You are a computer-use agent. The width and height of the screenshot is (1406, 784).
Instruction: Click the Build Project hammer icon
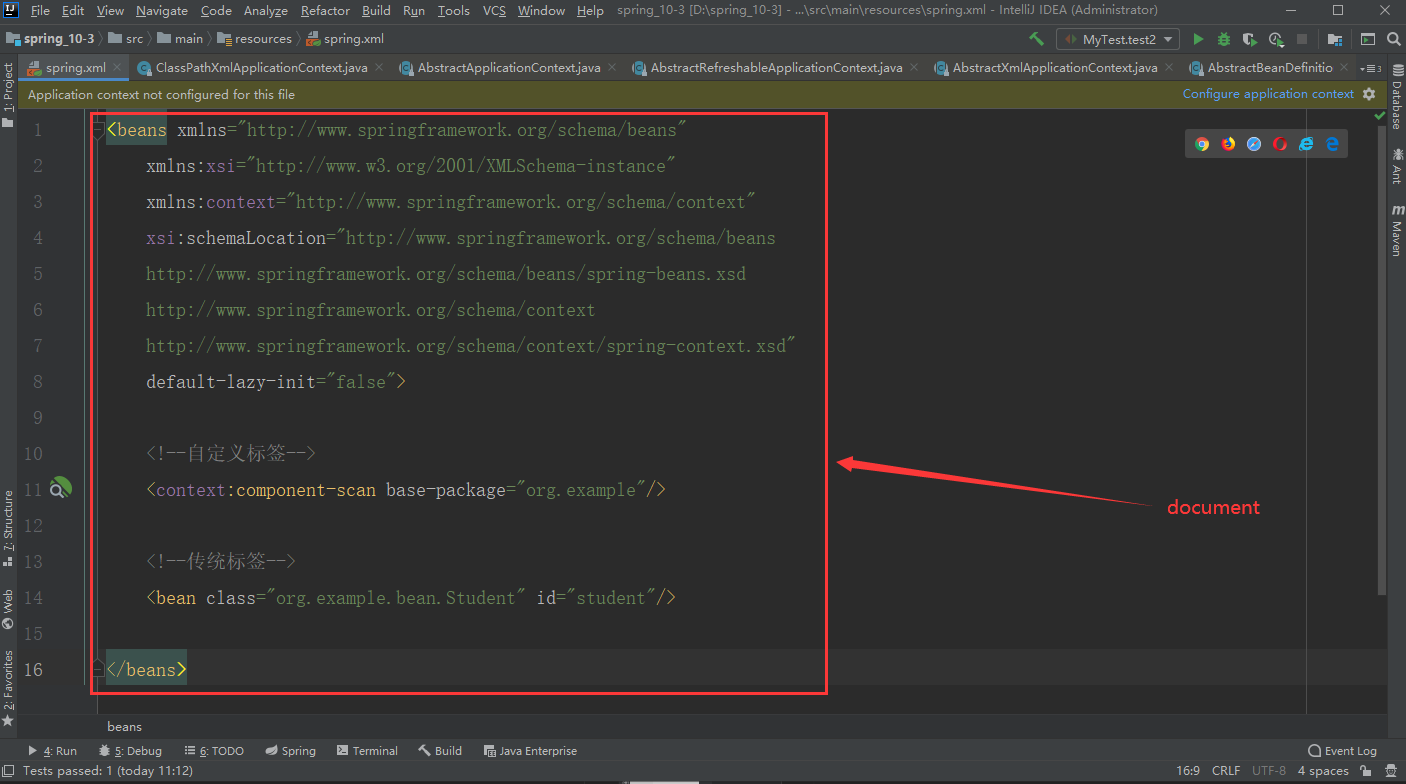pyautogui.click(x=1037, y=39)
